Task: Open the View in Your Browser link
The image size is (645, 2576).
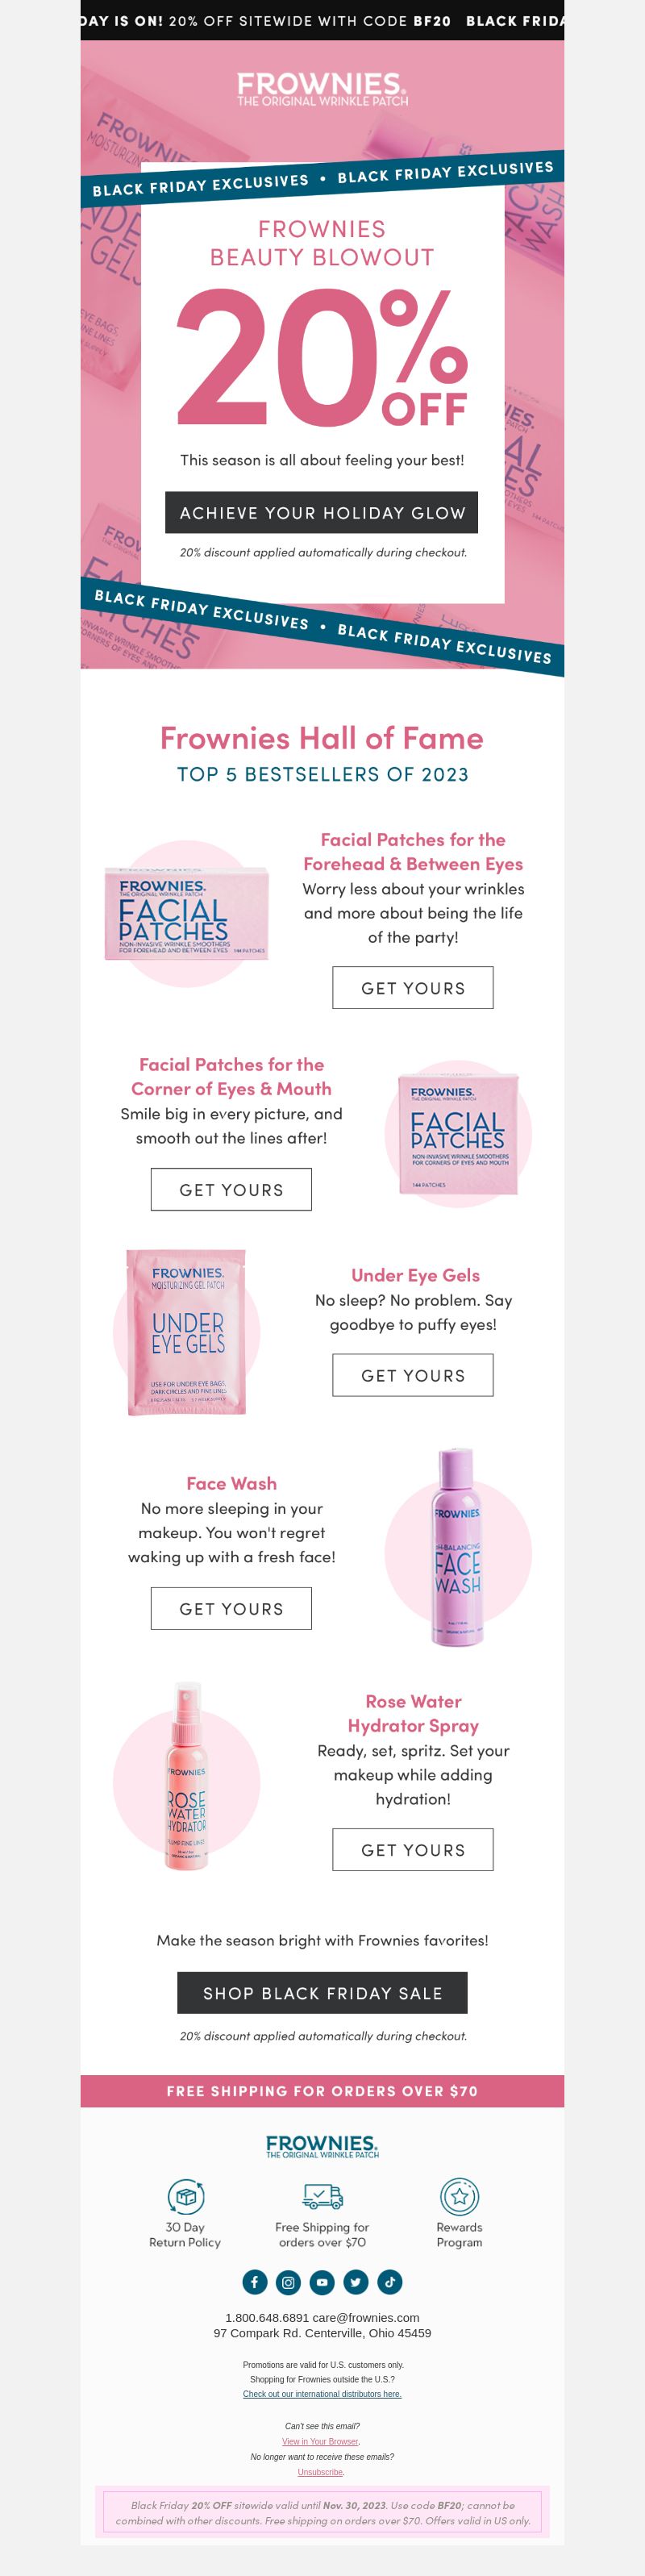Action: pyautogui.click(x=320, y=2441)
